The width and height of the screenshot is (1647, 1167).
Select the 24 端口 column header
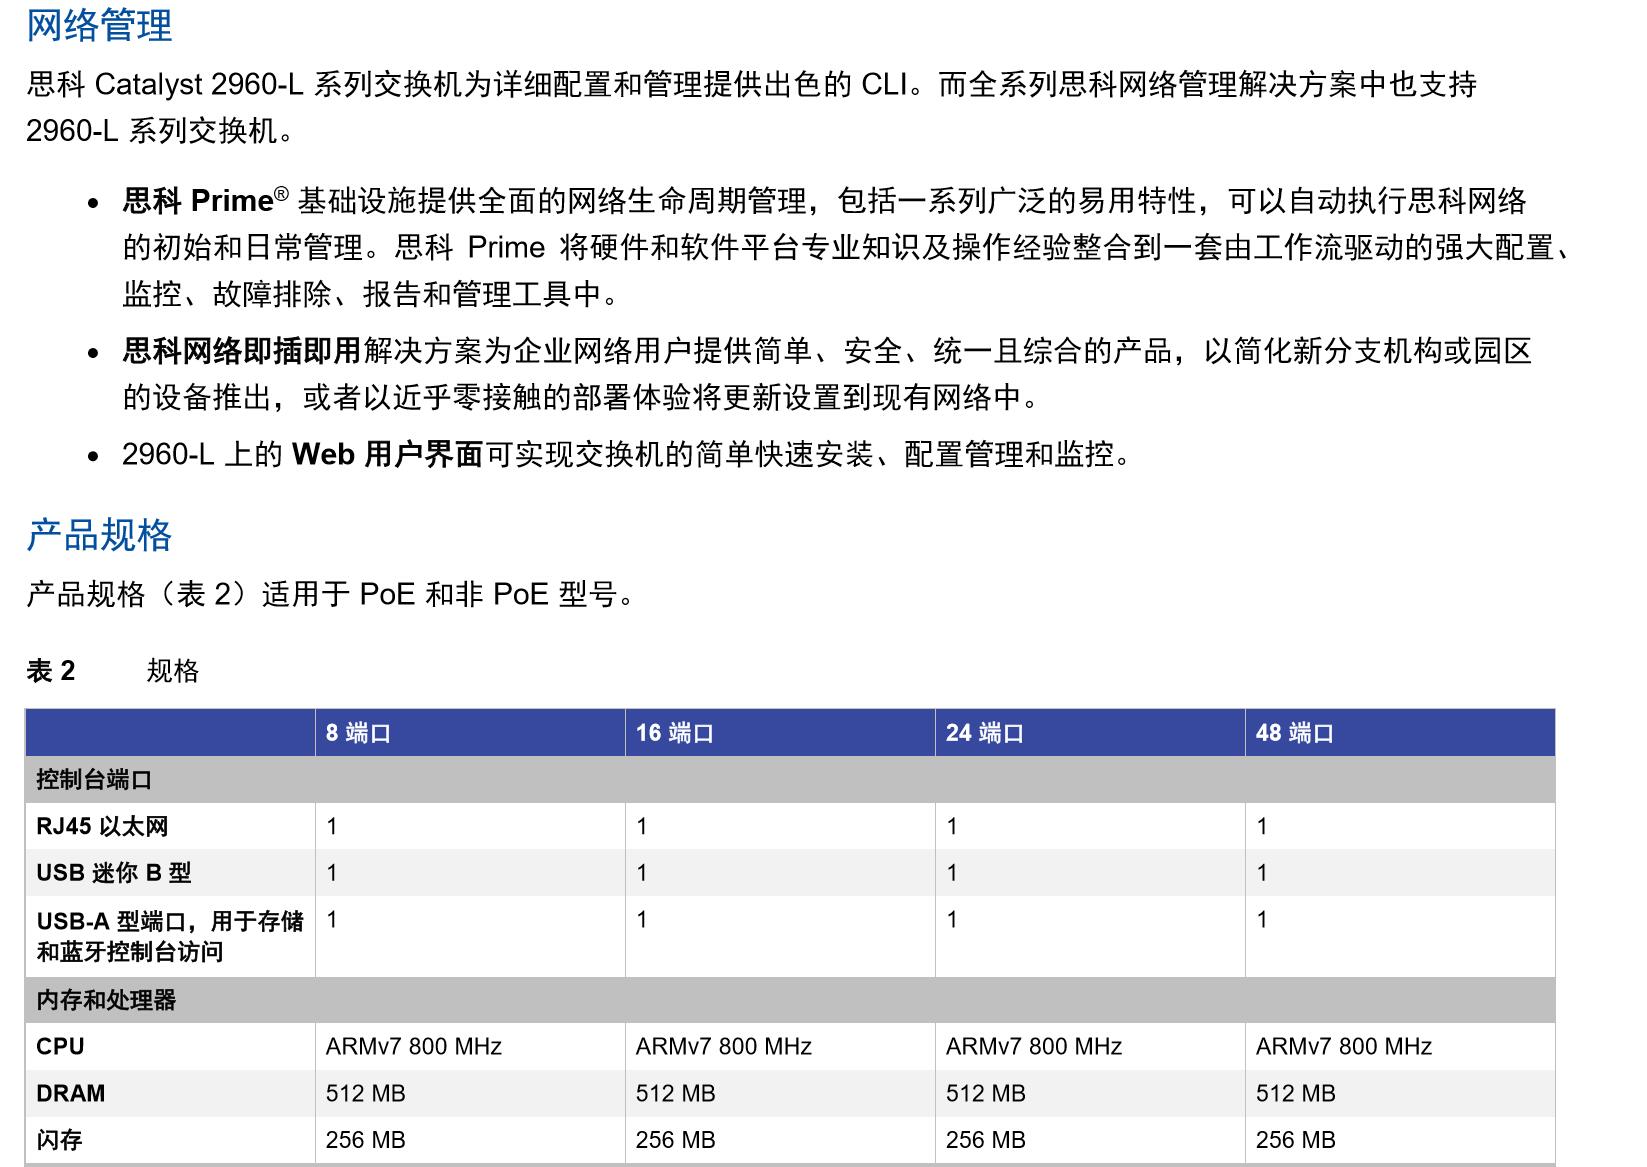coord(984,733)
